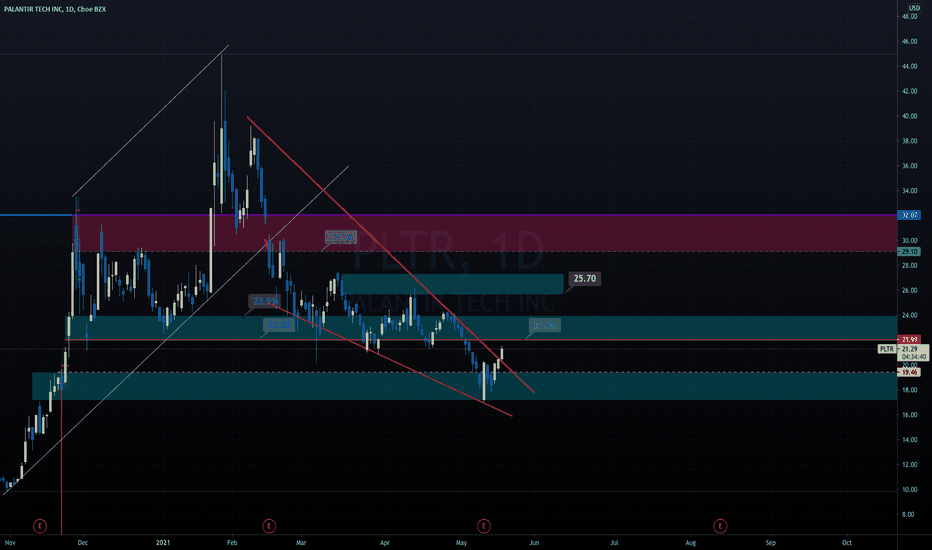Click the Dec label on time axis
Image resolution: width=932 pixels, height=550 pixels.
coord(83,542)
